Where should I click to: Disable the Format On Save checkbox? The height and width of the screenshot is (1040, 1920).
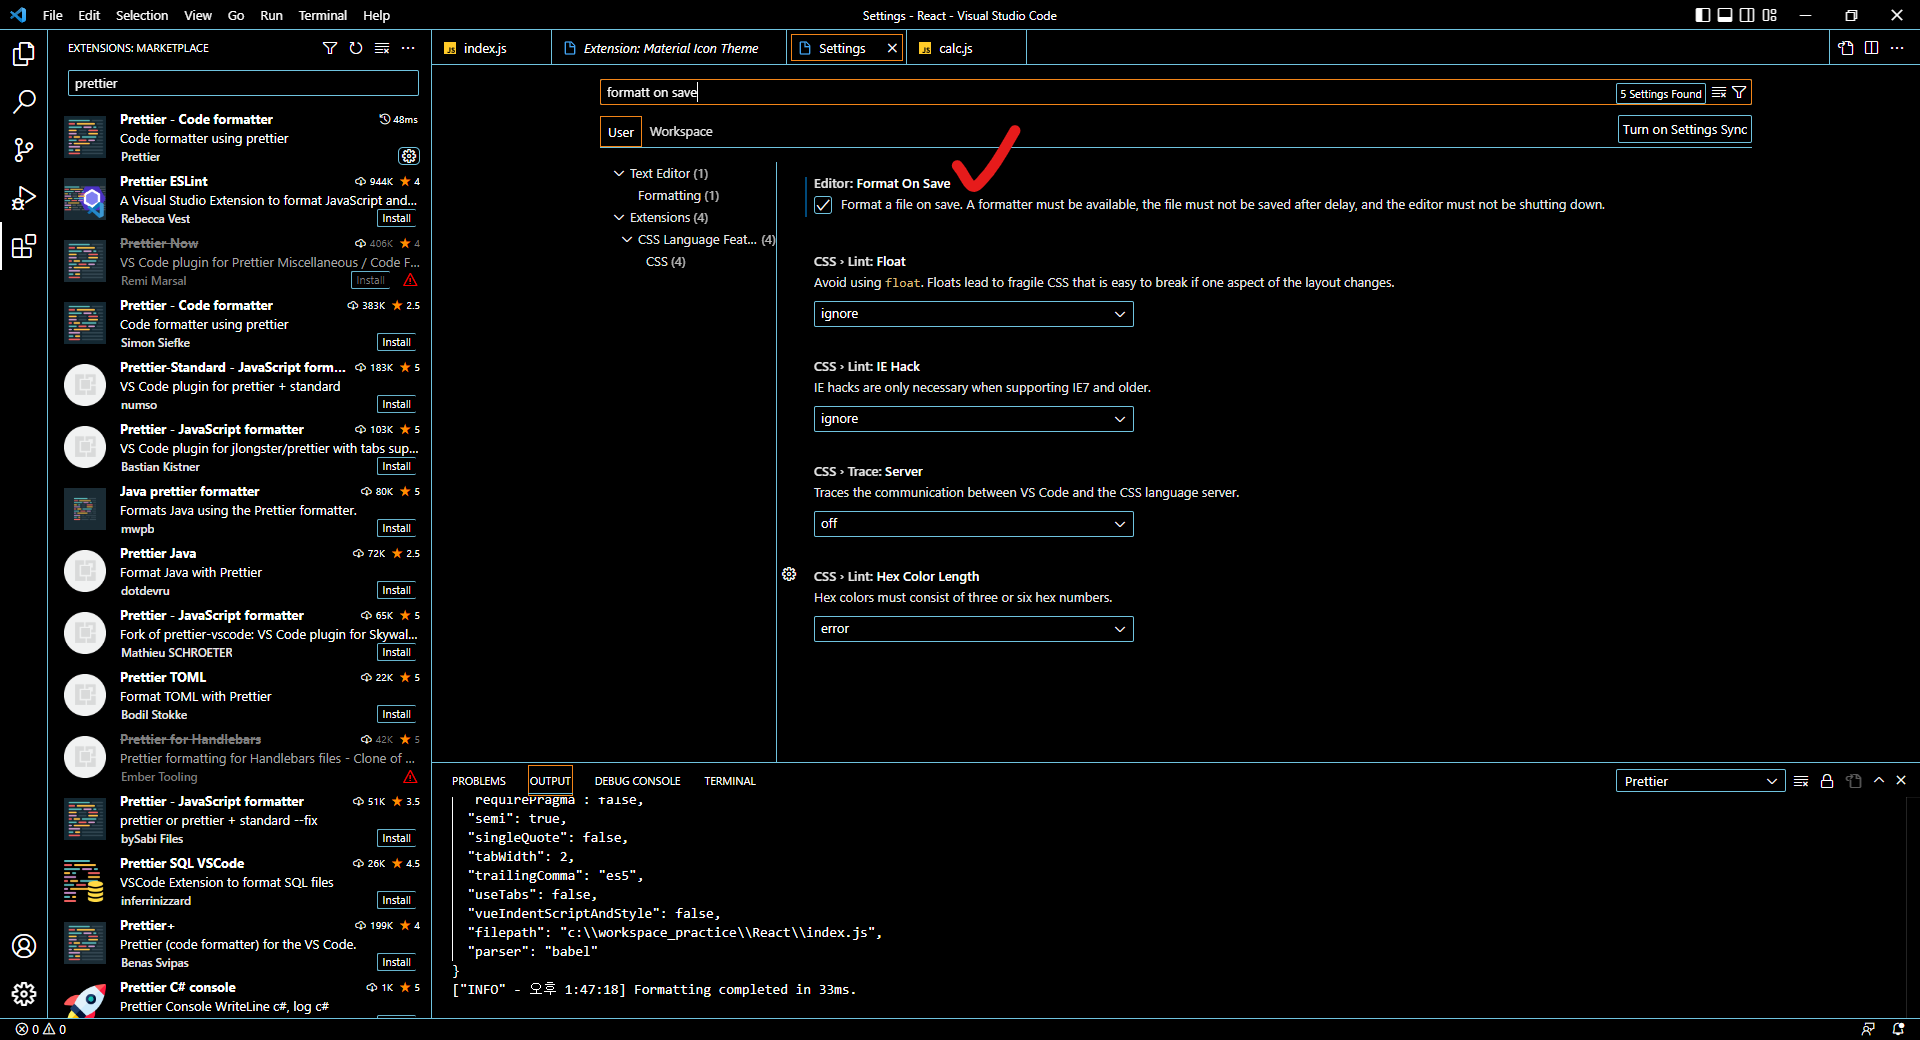pyautogui.click(x=823, y=205)
